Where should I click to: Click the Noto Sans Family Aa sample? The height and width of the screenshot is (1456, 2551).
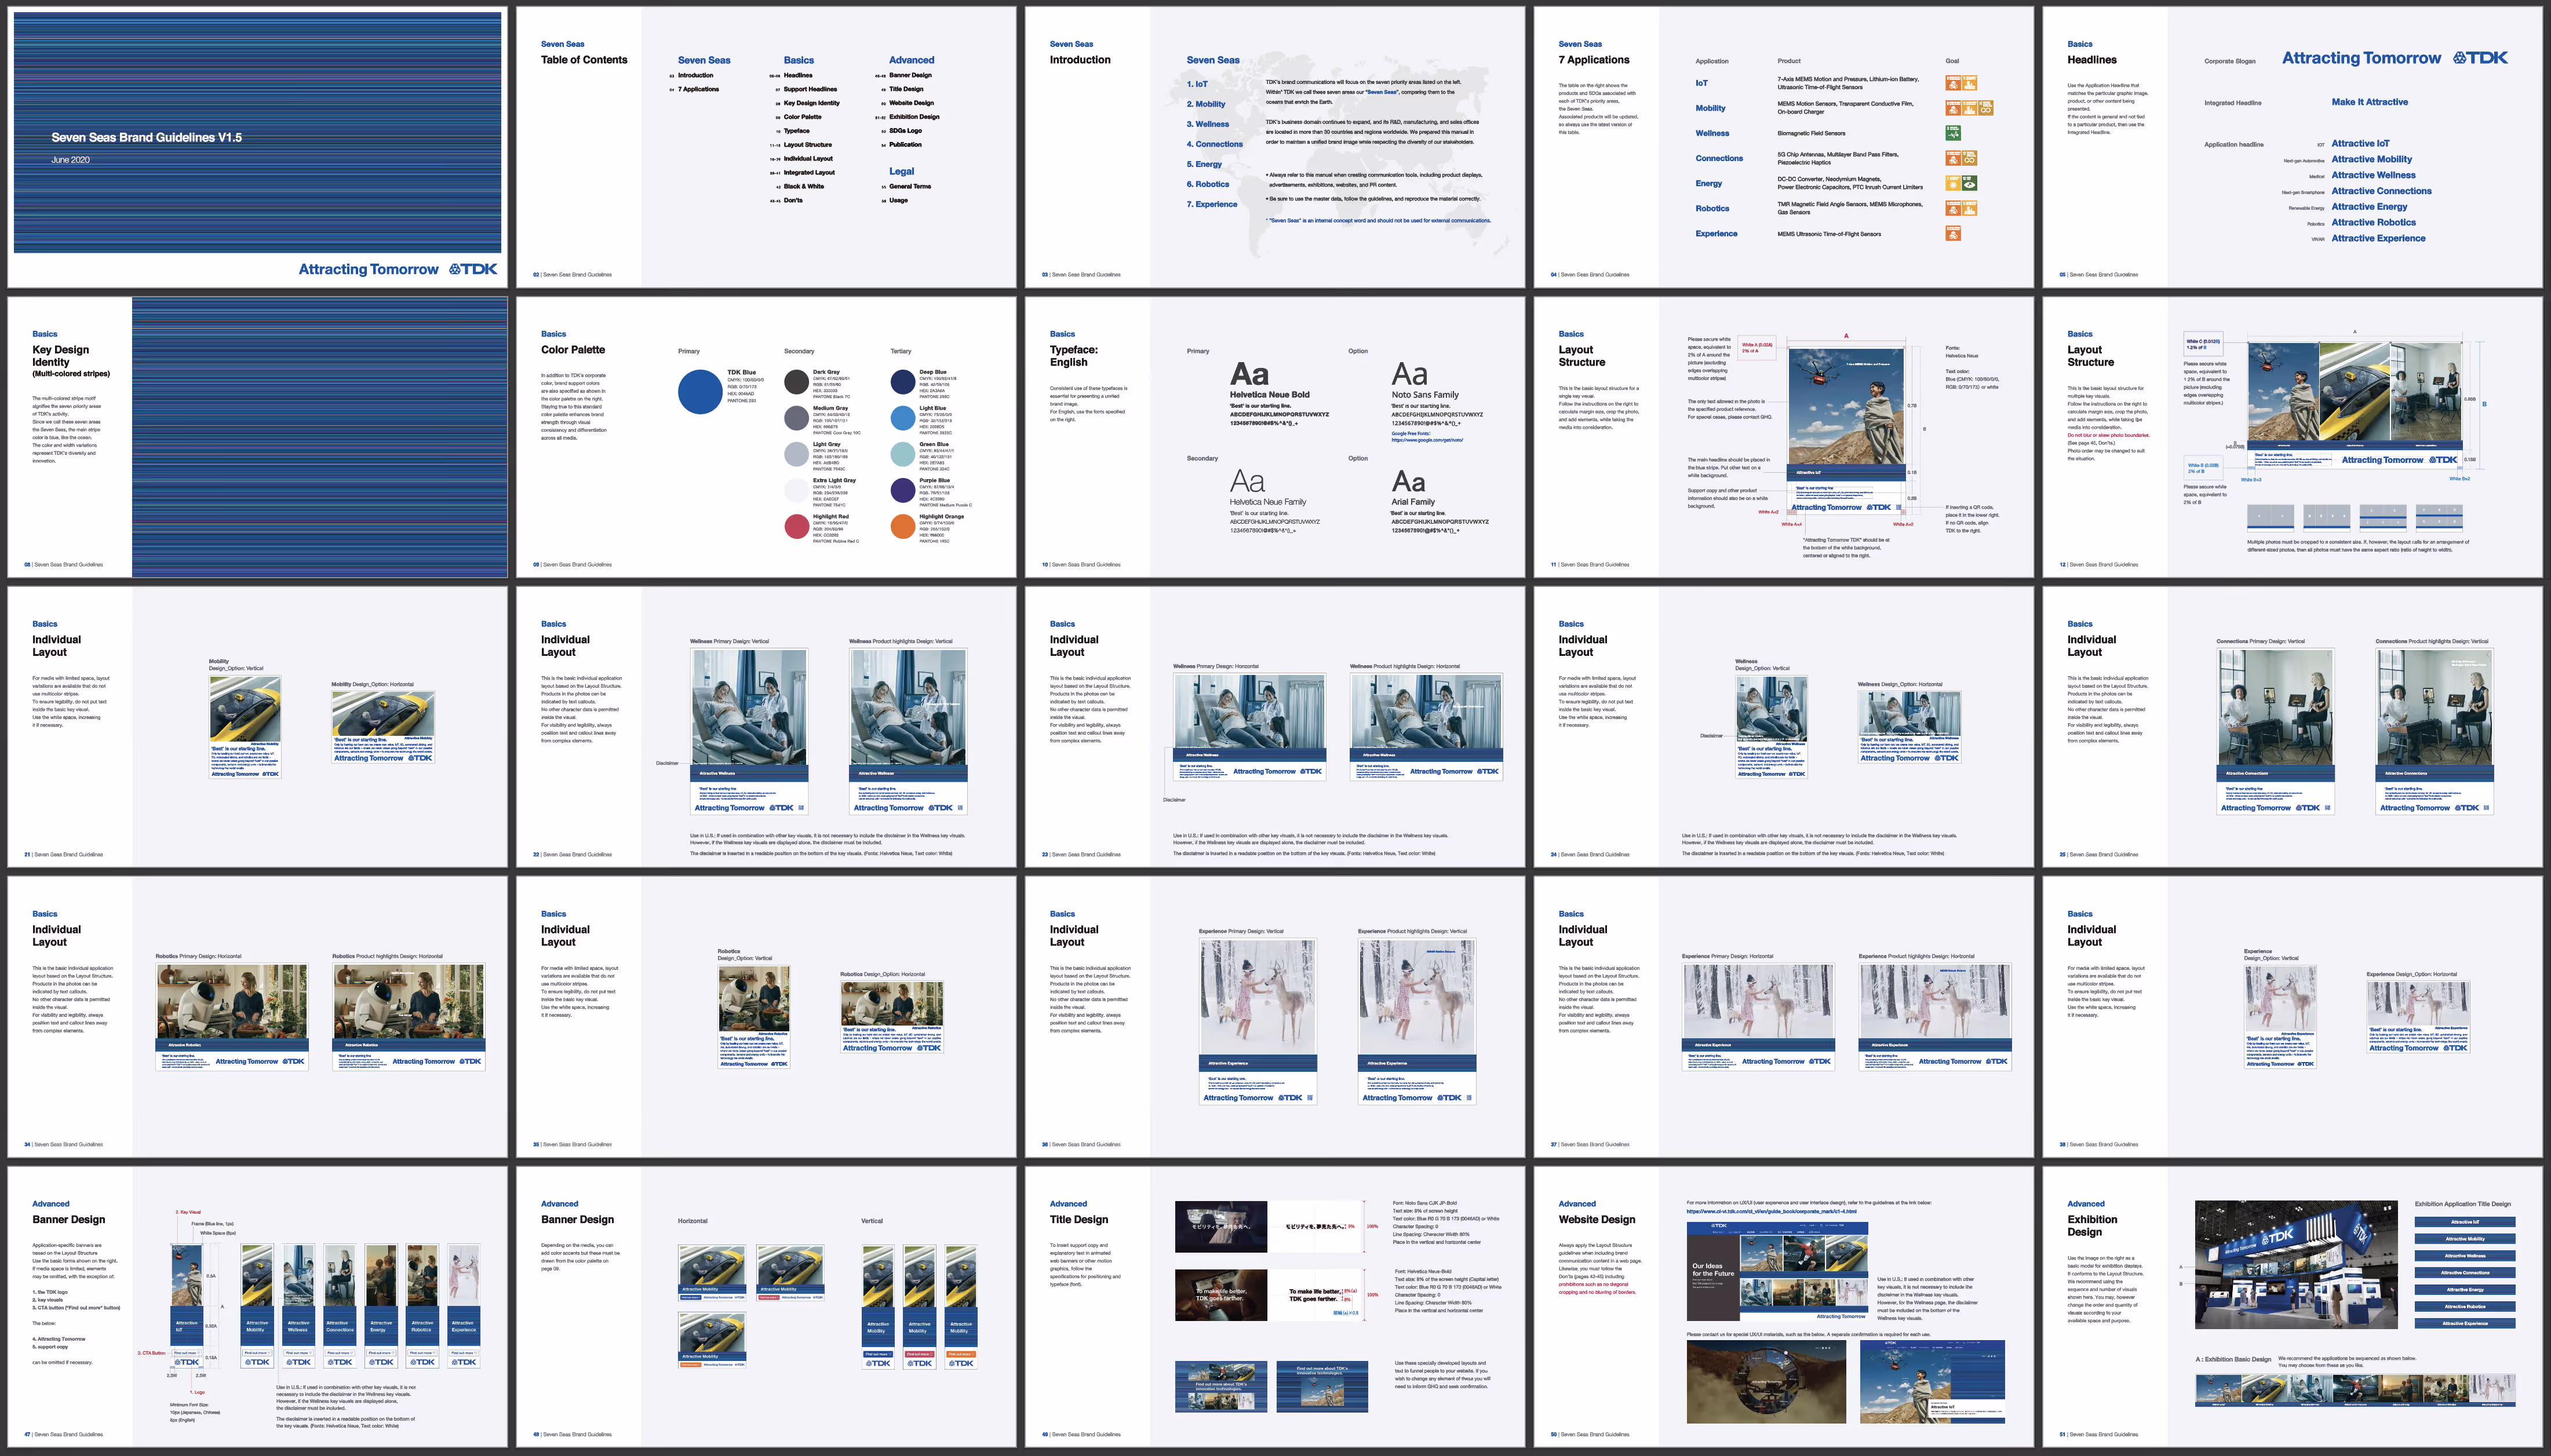coord(1409,375)
